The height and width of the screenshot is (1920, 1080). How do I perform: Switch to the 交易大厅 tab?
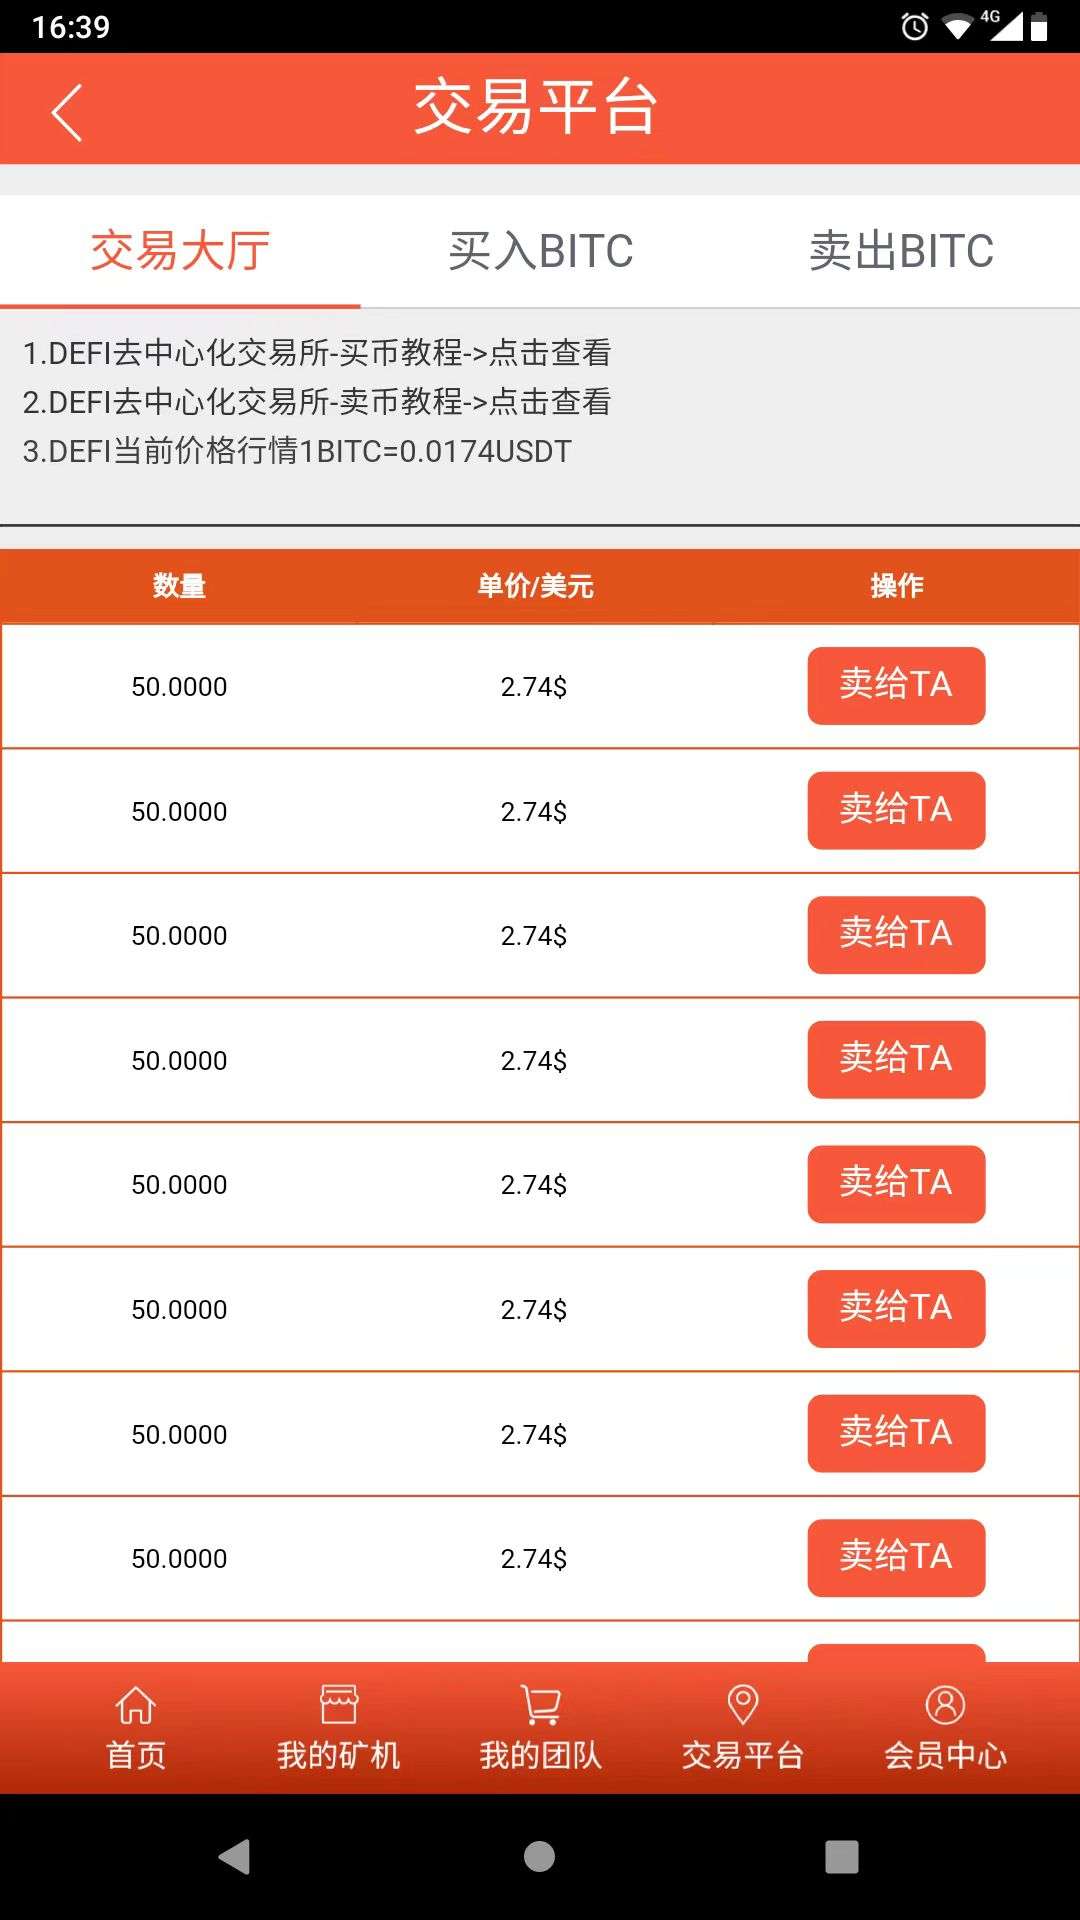(x=180, y=251)
